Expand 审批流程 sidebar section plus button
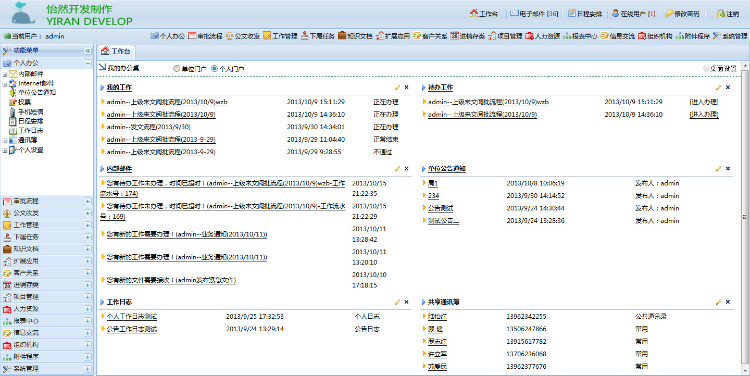The image size is (750, 376). (x=88, y=201)
